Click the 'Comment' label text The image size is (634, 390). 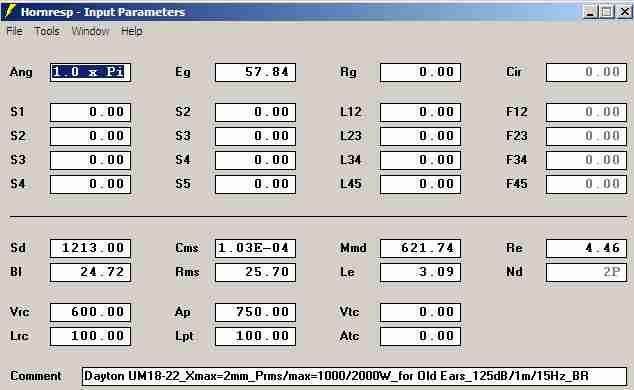click(36, 376)
